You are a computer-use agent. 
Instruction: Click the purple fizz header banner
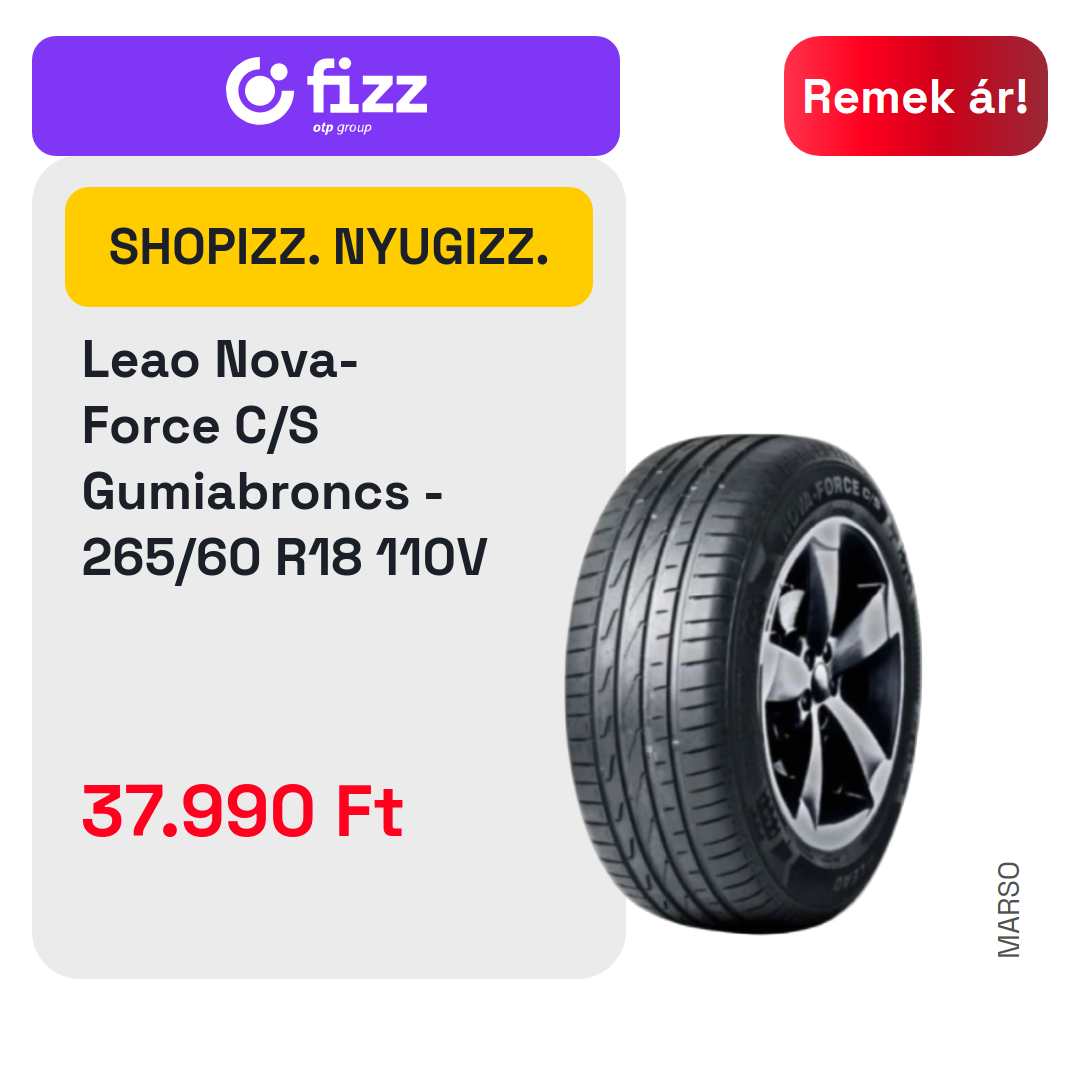(326, 96)
